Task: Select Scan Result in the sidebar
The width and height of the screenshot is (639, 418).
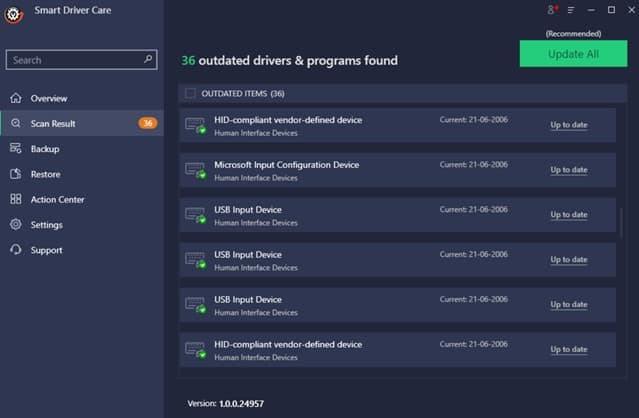Action: click(x=82, y=123)
